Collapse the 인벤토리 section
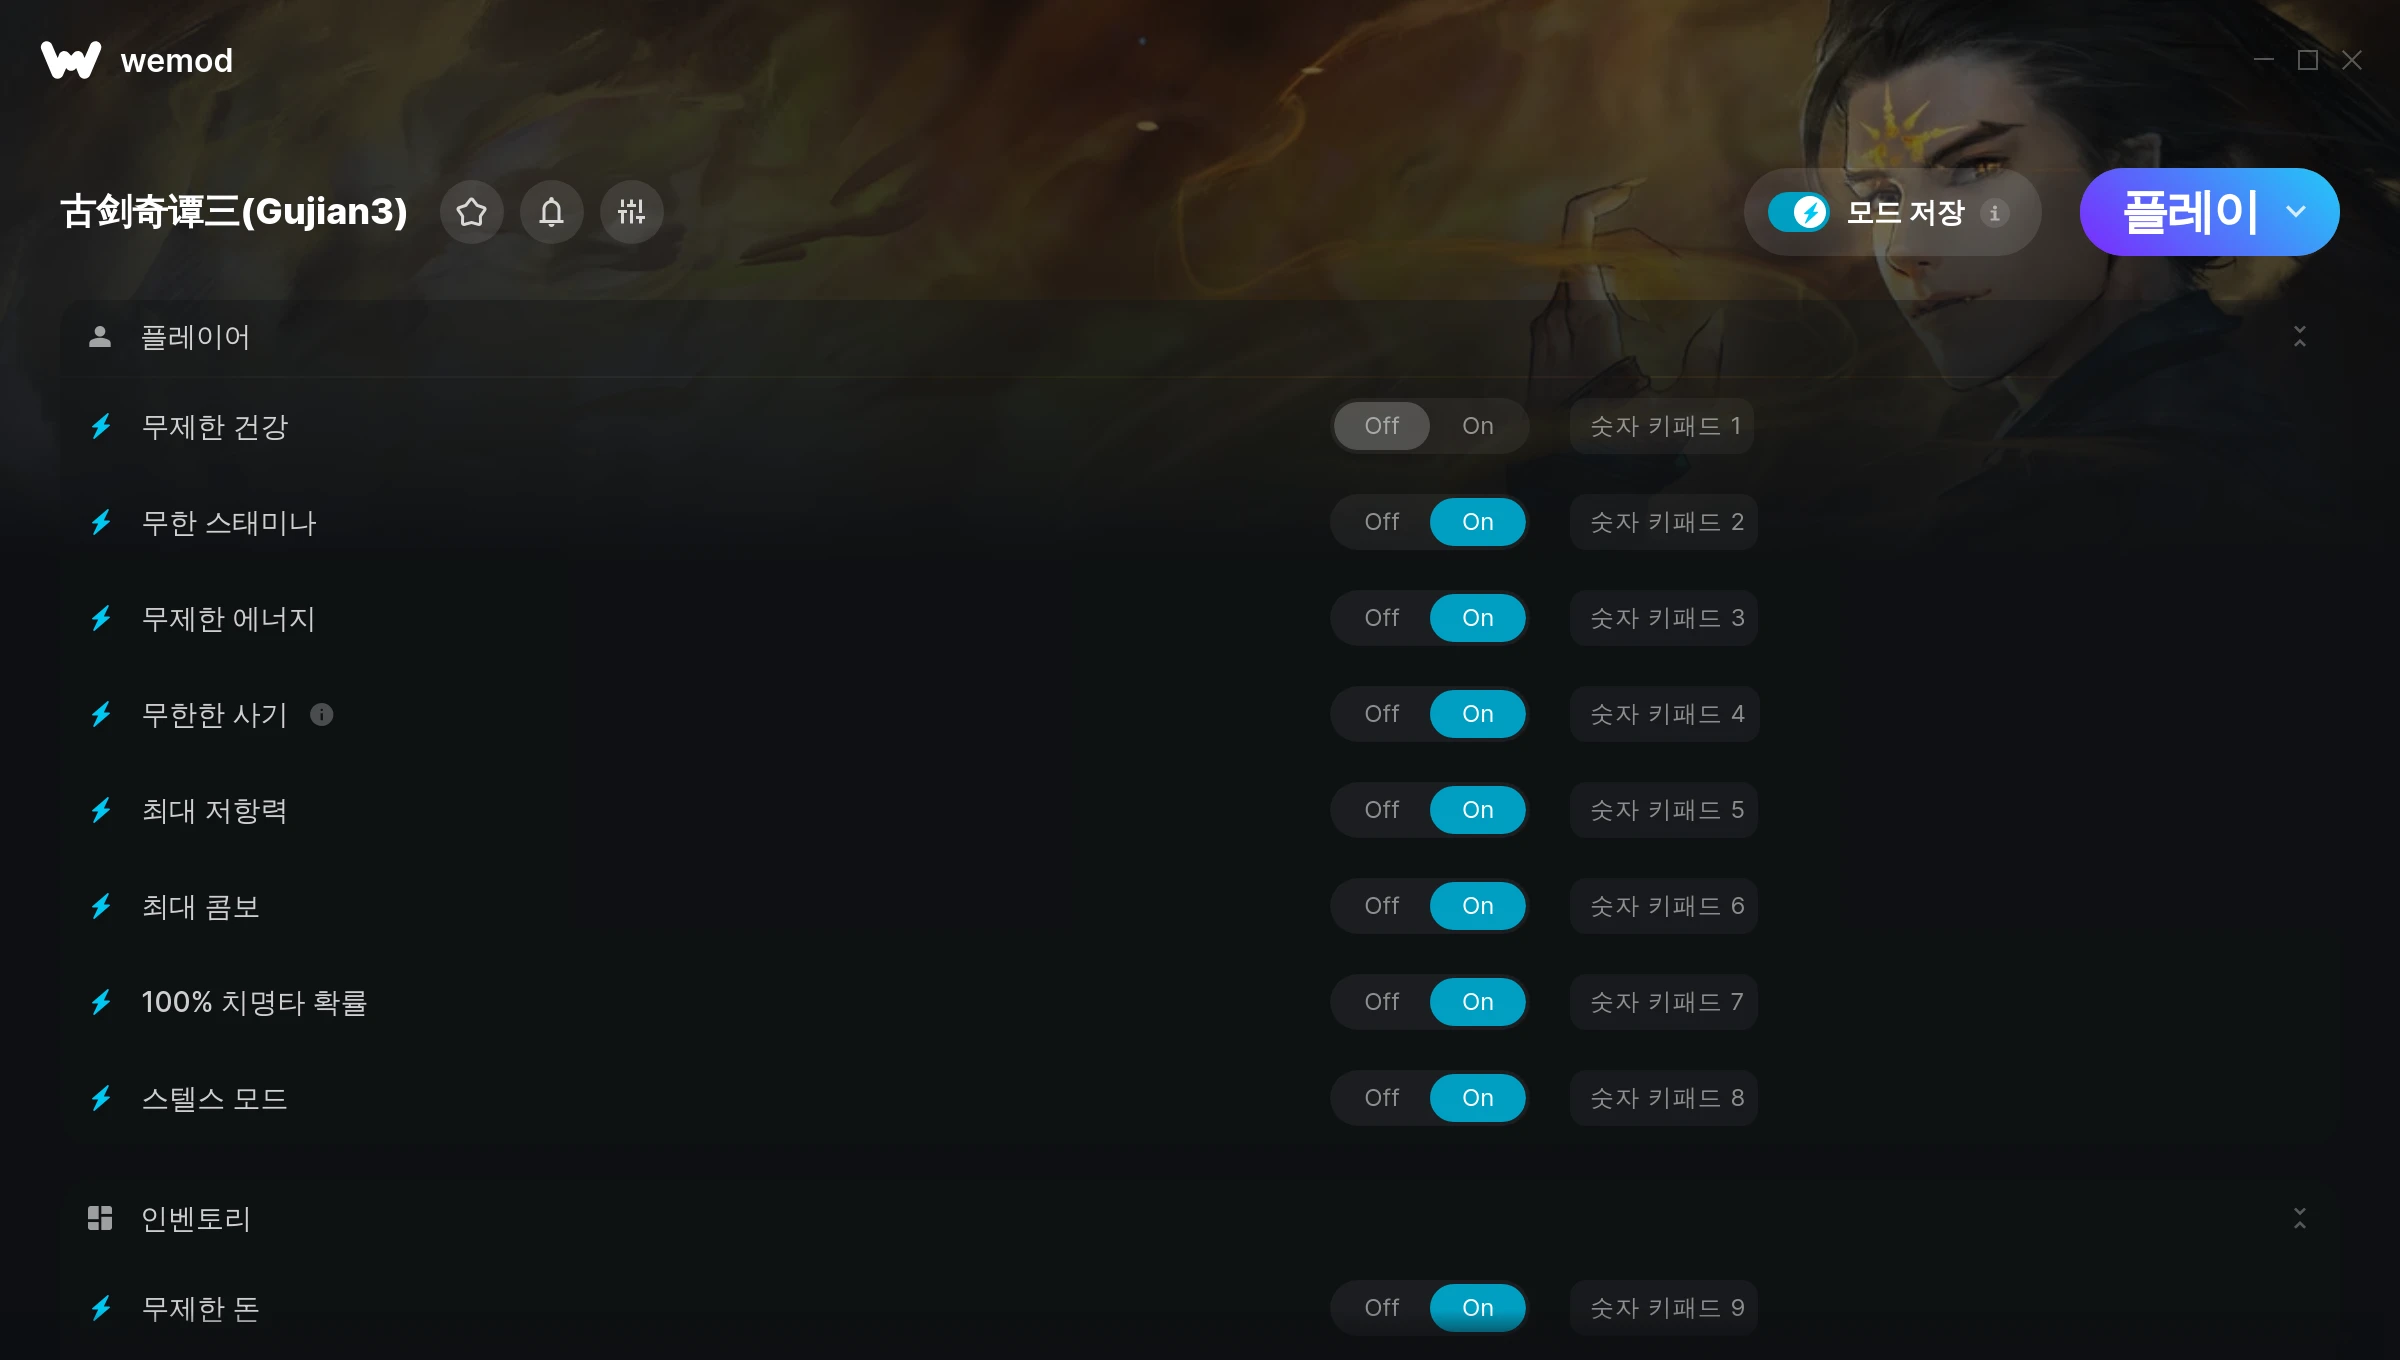 2300,1218
